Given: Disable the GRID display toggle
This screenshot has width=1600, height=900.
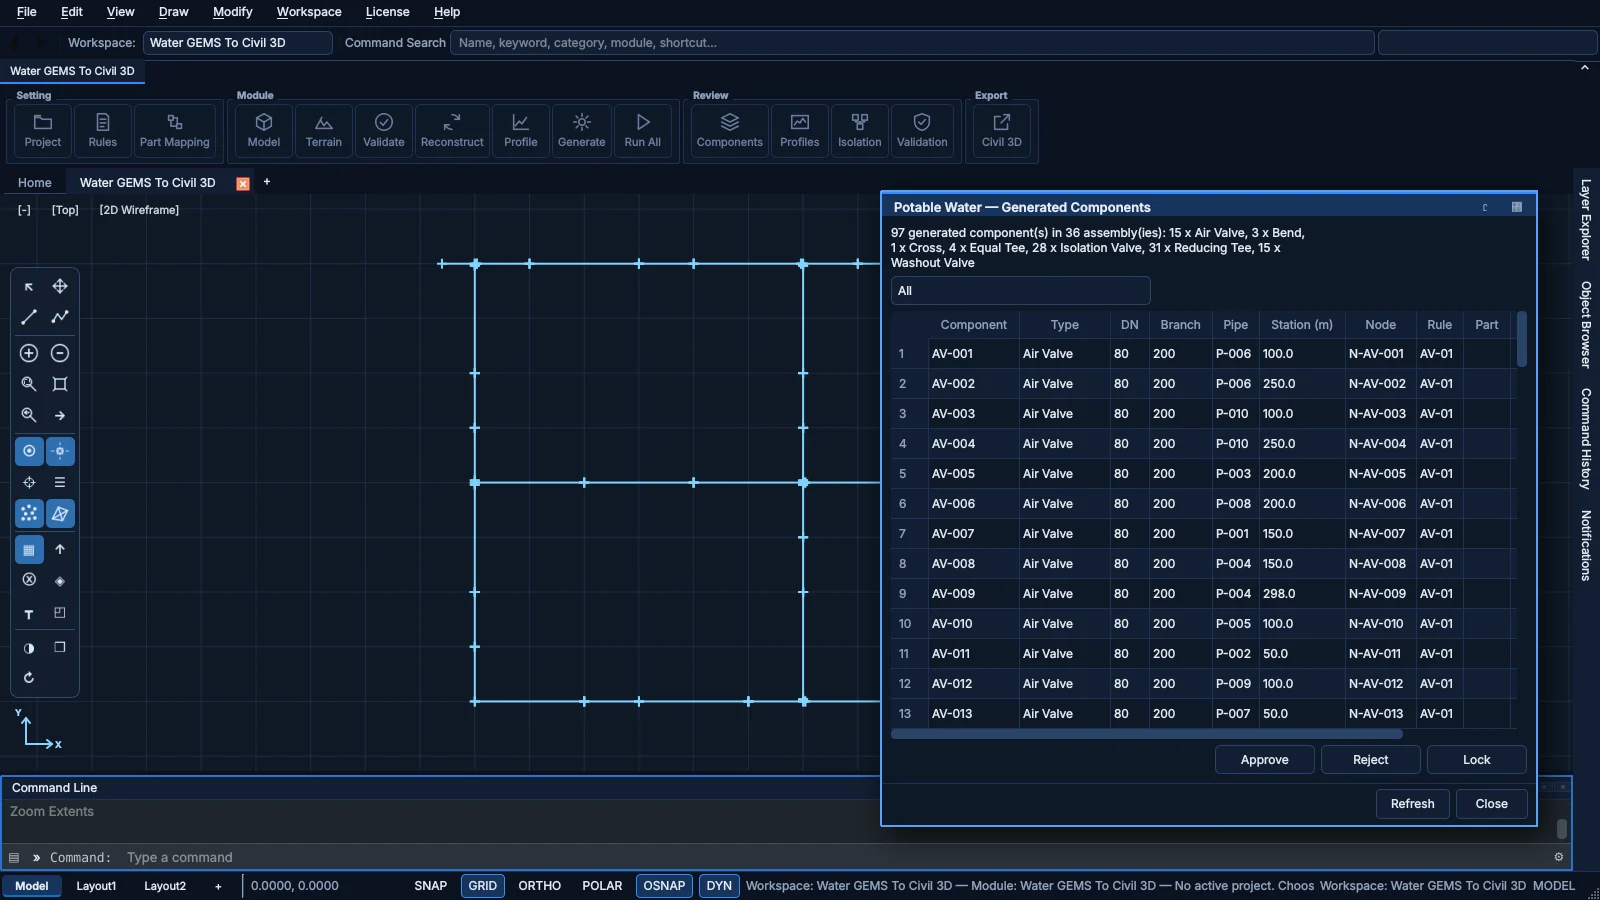Looking at the screenshot, I should (483, 886).
